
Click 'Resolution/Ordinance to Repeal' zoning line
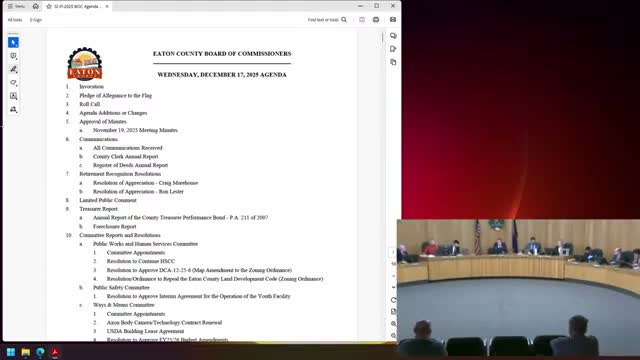(215, 279)
